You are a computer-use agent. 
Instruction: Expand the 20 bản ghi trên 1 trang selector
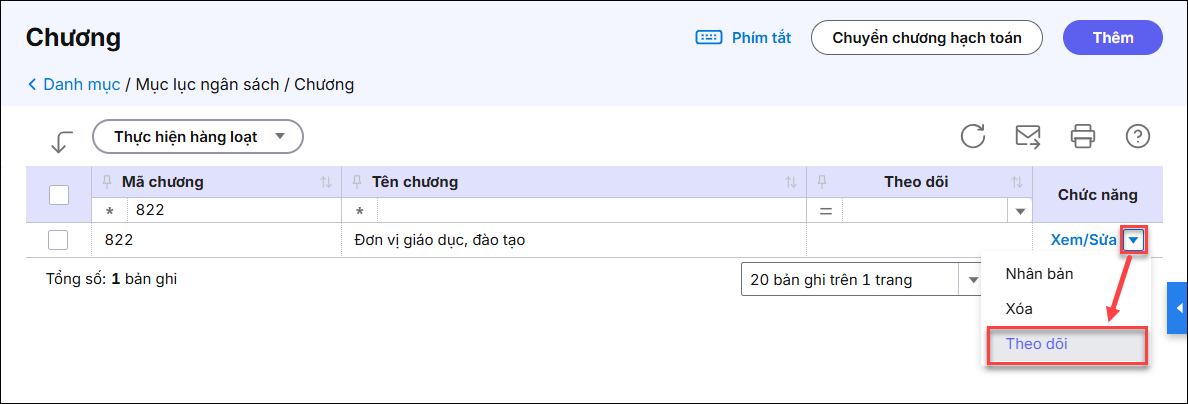coord(971,280)
